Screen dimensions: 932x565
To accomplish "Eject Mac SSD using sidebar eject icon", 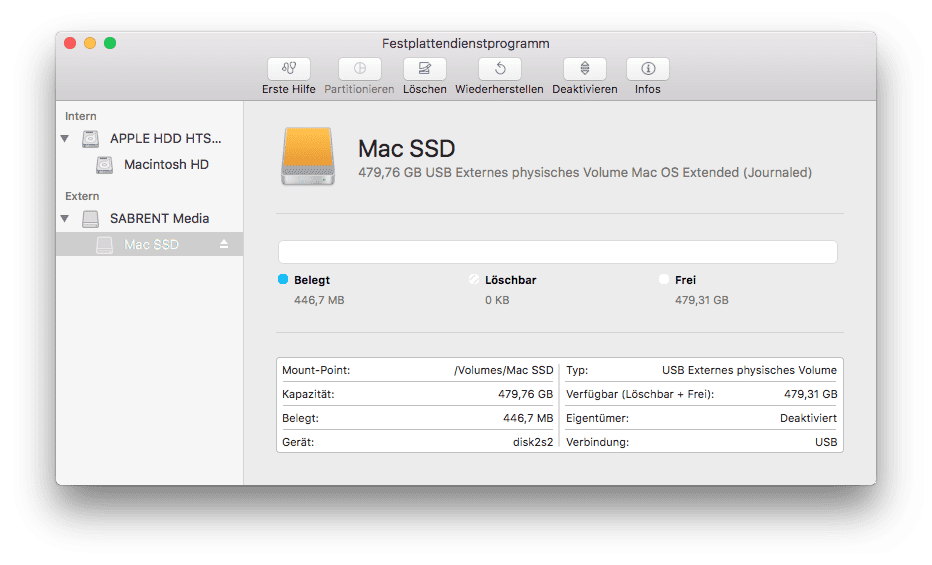I will pos(225,245).
